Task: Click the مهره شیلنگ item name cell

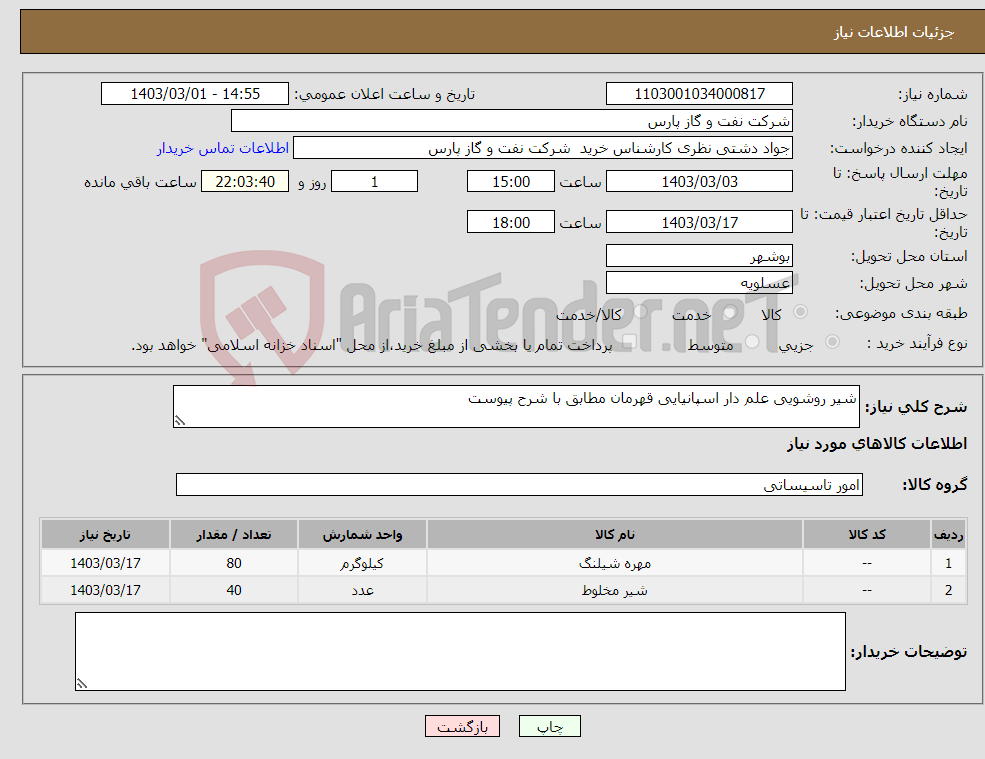Action: (x=615, y=563)
